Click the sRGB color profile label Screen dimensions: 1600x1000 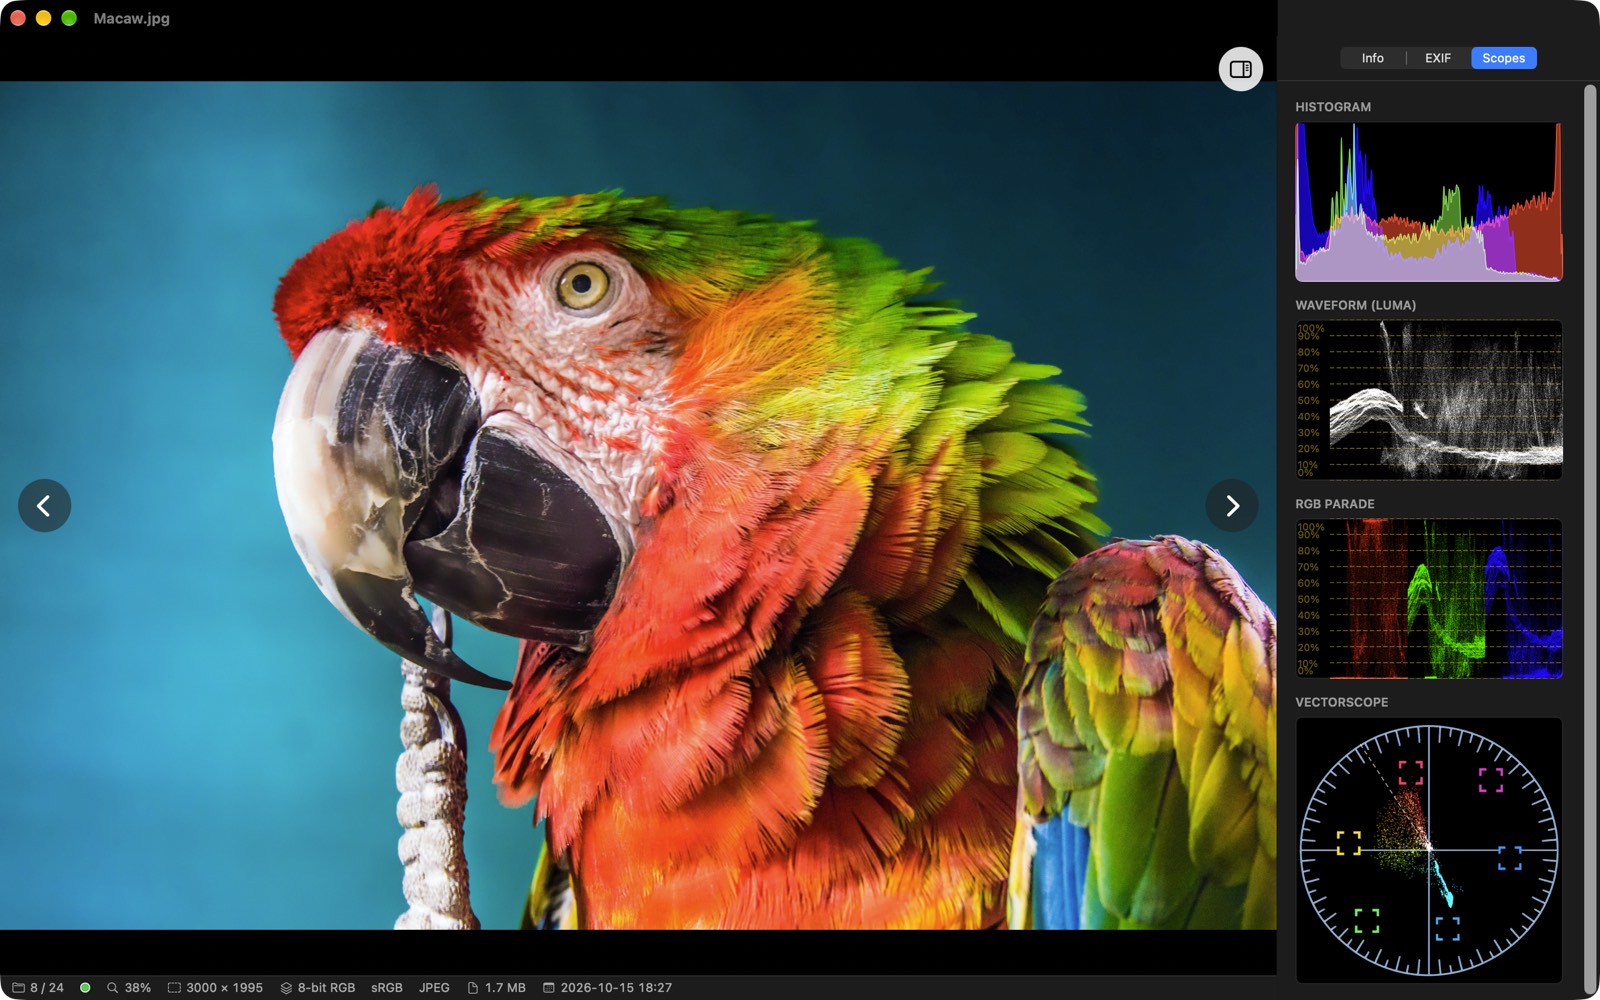[x=387, y=987]
